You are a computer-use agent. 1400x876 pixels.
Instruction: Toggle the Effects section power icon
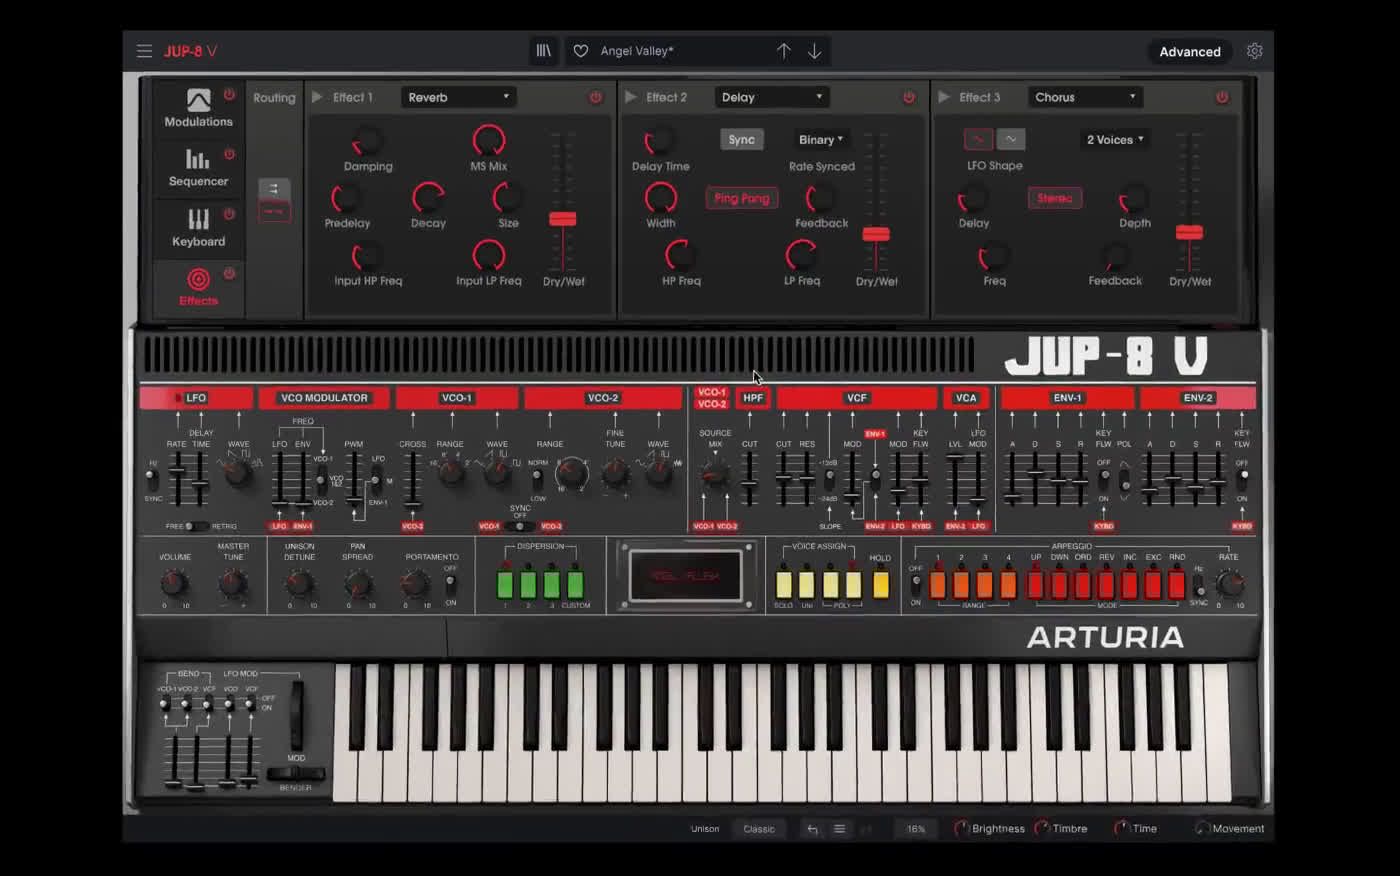229,273
